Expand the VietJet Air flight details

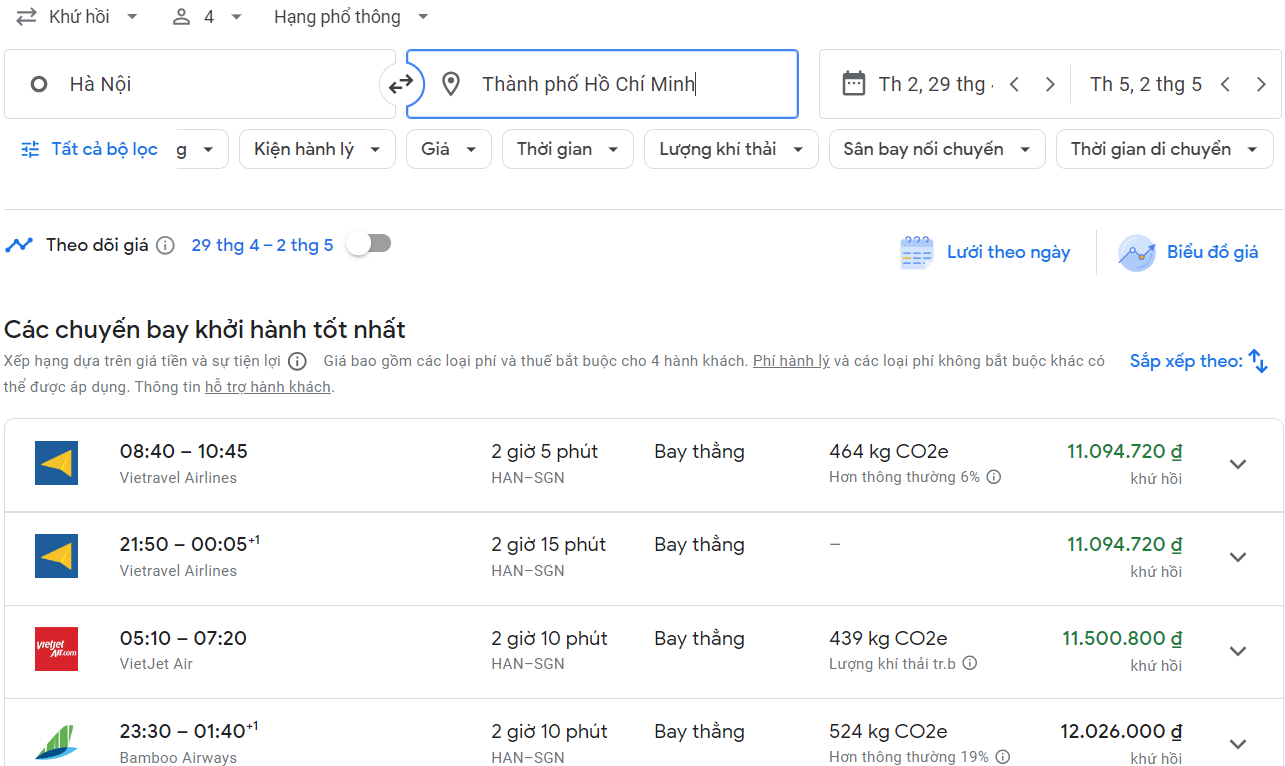[x=1237, y=651]
